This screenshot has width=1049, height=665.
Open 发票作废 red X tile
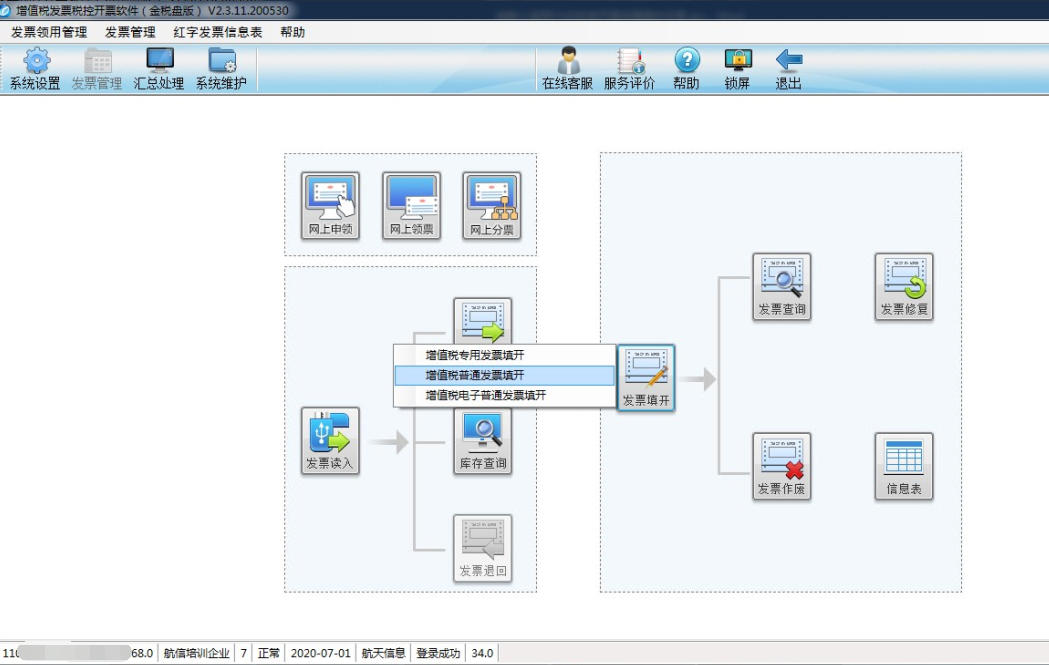pos(781,466)
